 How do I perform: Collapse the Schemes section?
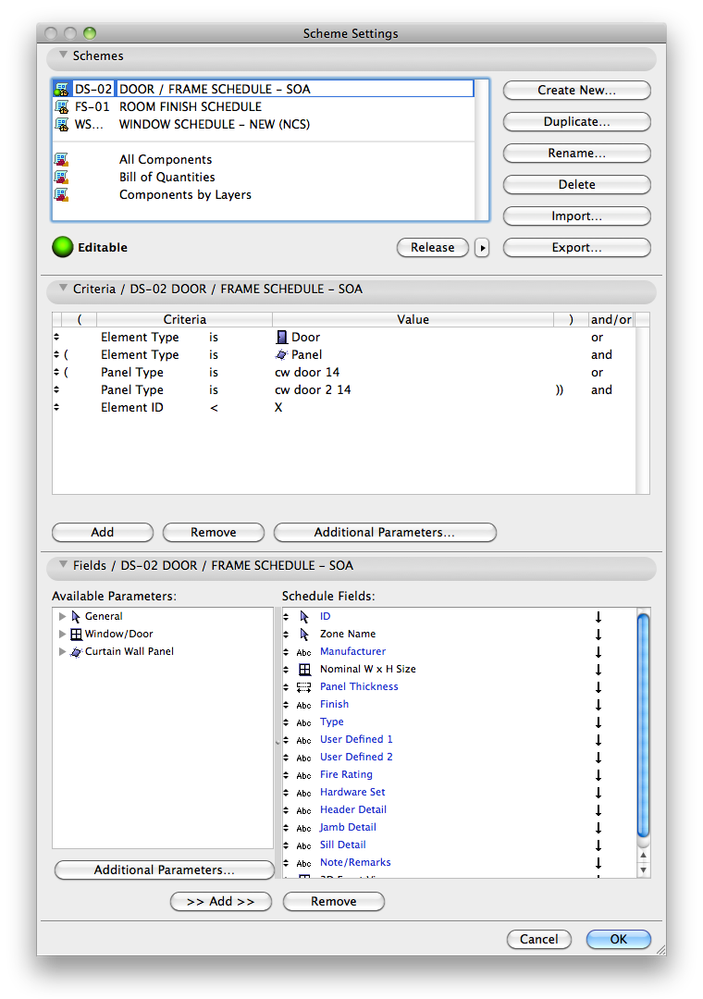(x=63, y=55)
